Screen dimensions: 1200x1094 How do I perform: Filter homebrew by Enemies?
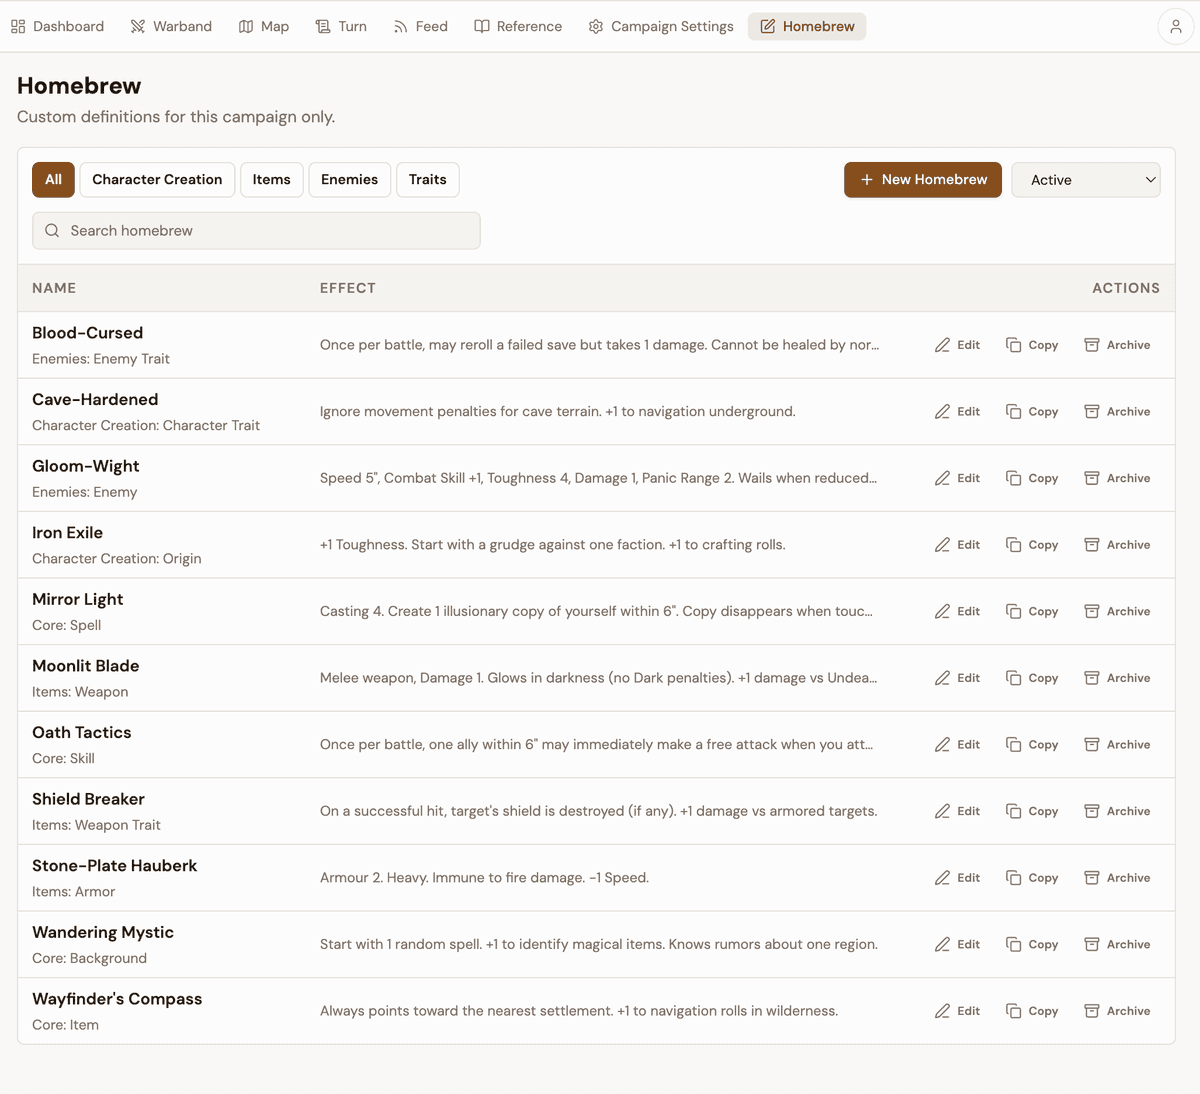coord(349,180)
